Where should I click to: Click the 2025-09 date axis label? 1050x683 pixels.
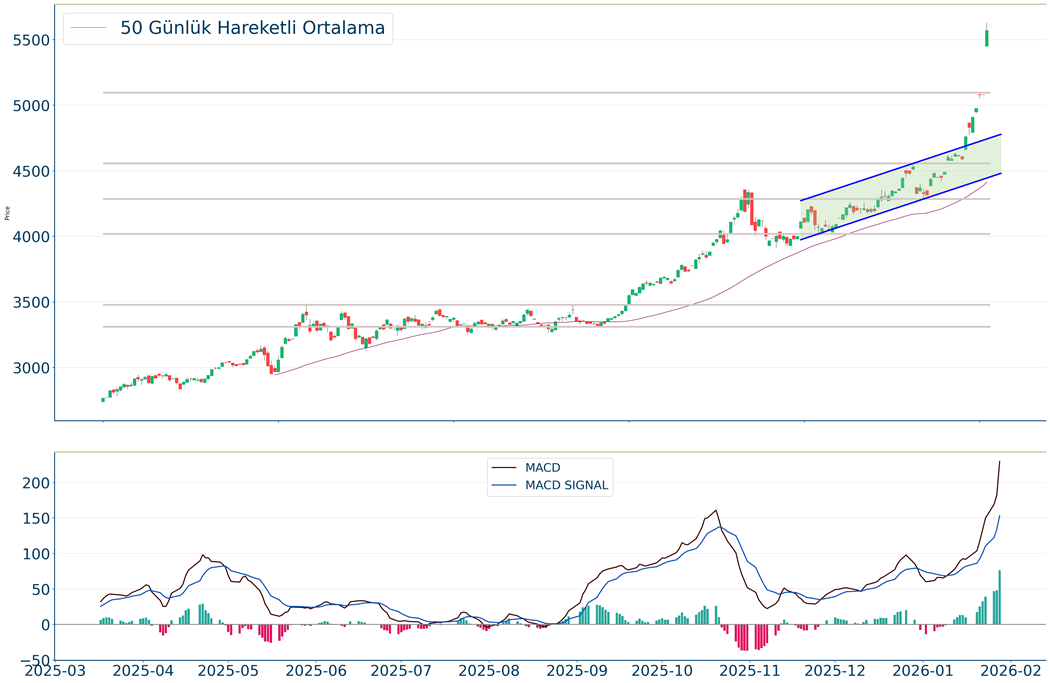coord(579,669)
